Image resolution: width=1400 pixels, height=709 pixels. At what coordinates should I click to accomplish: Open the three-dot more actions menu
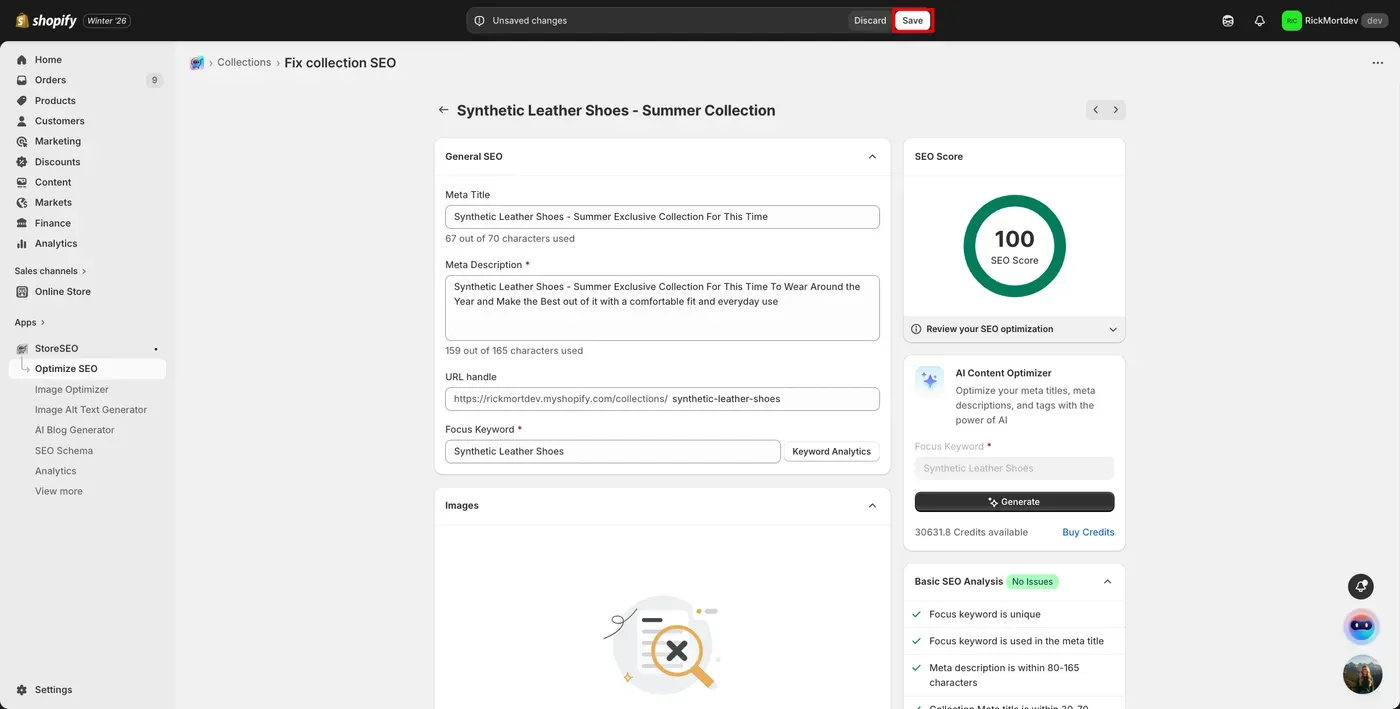point(1377,63)
